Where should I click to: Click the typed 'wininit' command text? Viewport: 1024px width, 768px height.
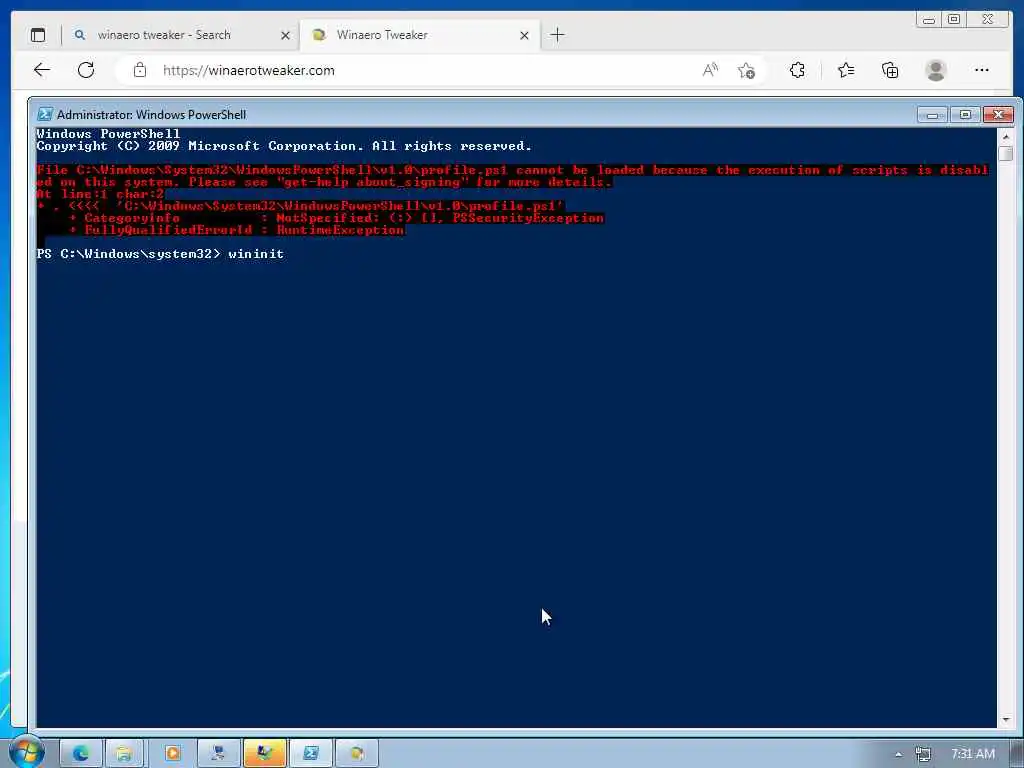(256, 253)
